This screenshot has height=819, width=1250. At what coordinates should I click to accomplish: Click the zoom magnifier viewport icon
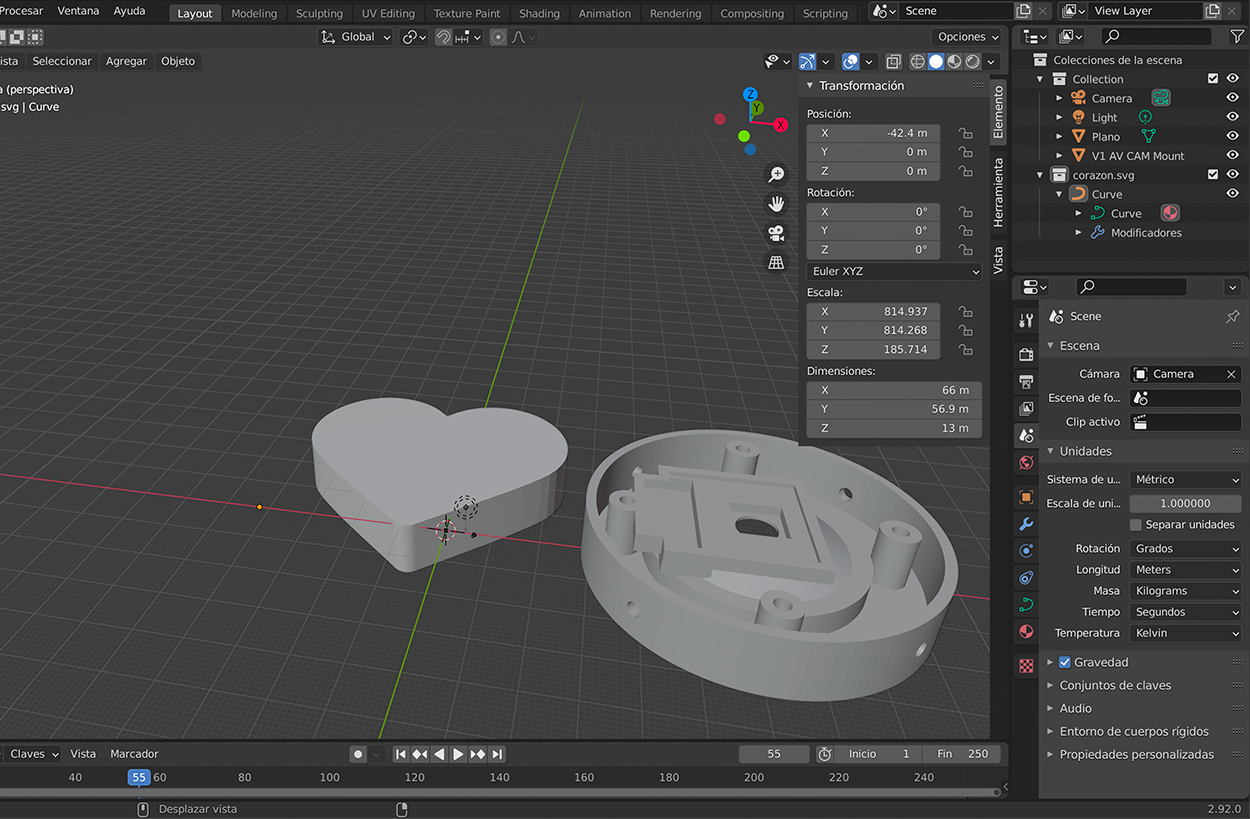(x=776, y=175)
